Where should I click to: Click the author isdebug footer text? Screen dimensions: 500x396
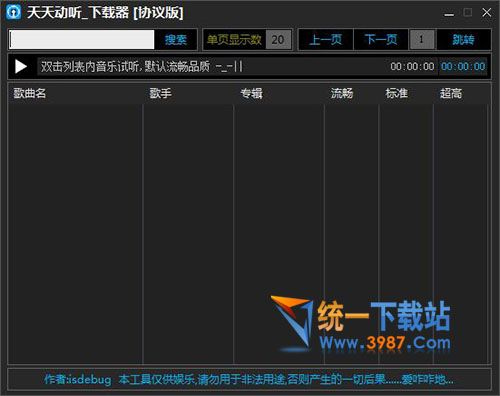[78, 379]
